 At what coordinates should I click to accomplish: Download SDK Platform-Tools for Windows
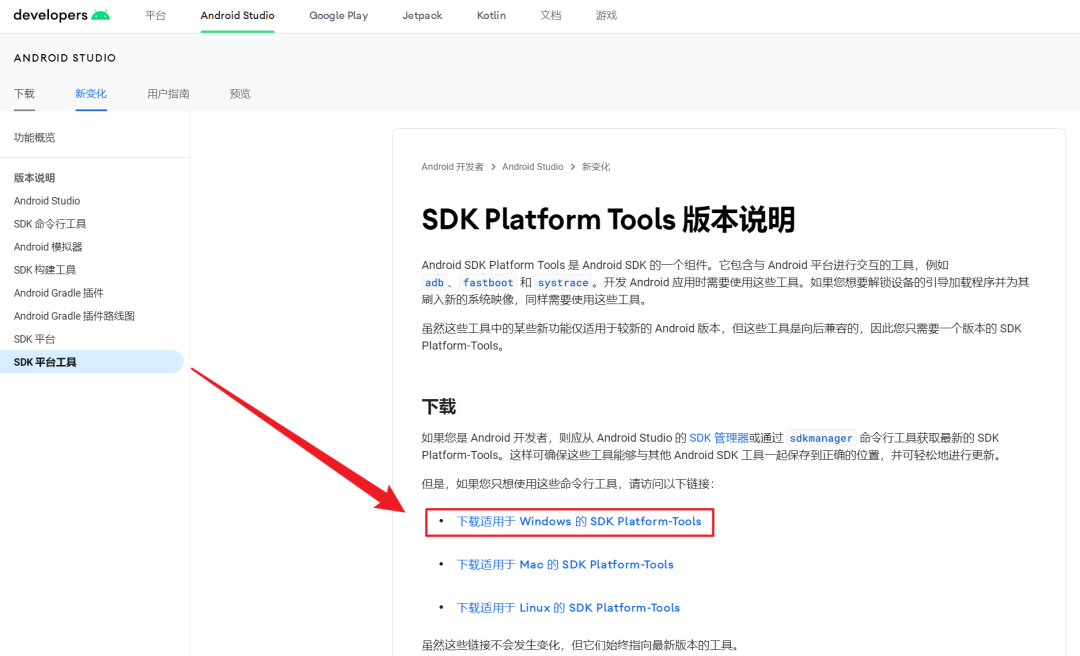(x=579, y=522)
